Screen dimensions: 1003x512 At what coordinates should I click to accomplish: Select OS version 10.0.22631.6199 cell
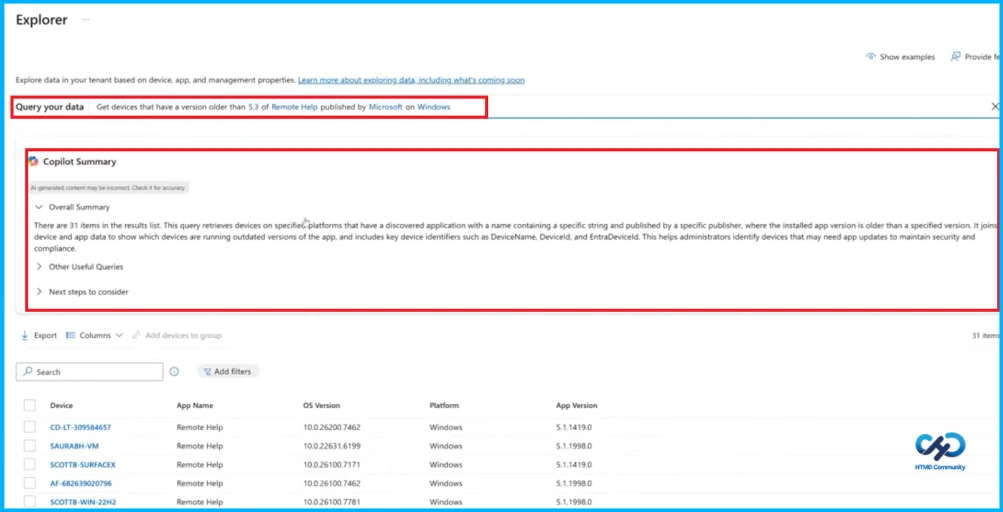[x=332, y=445]
